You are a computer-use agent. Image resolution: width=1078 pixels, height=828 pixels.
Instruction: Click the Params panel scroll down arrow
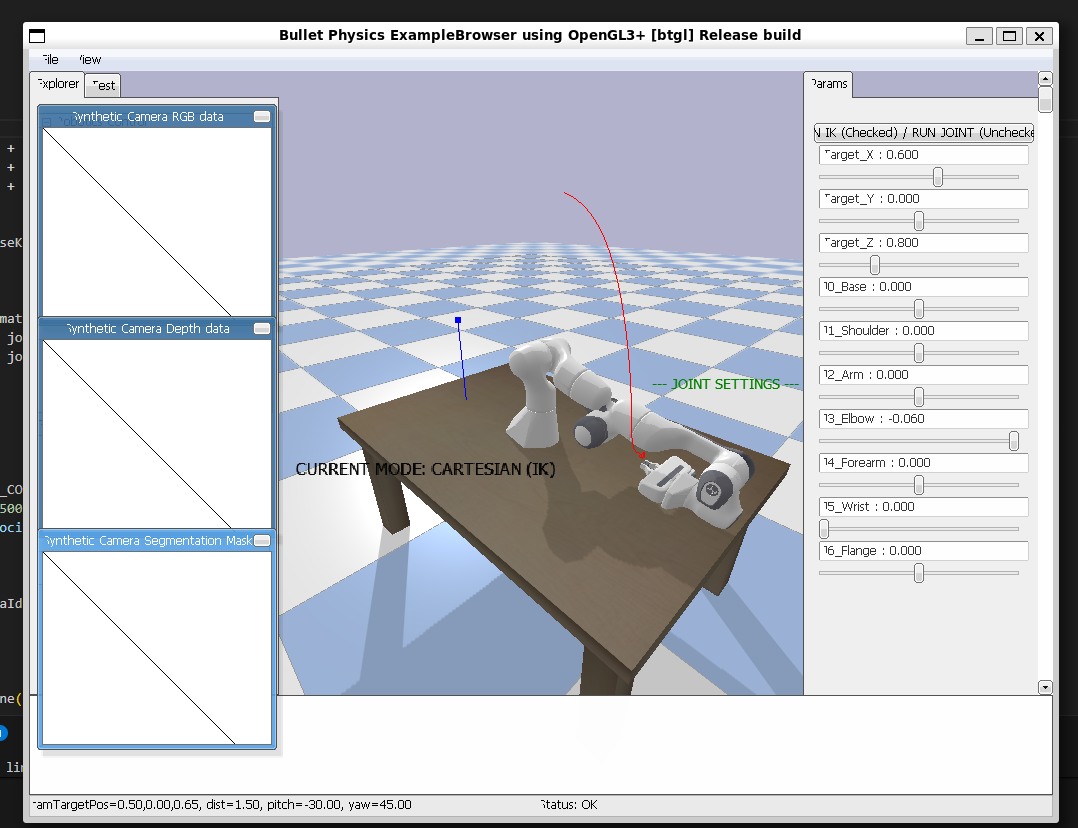click(1045, 687)
